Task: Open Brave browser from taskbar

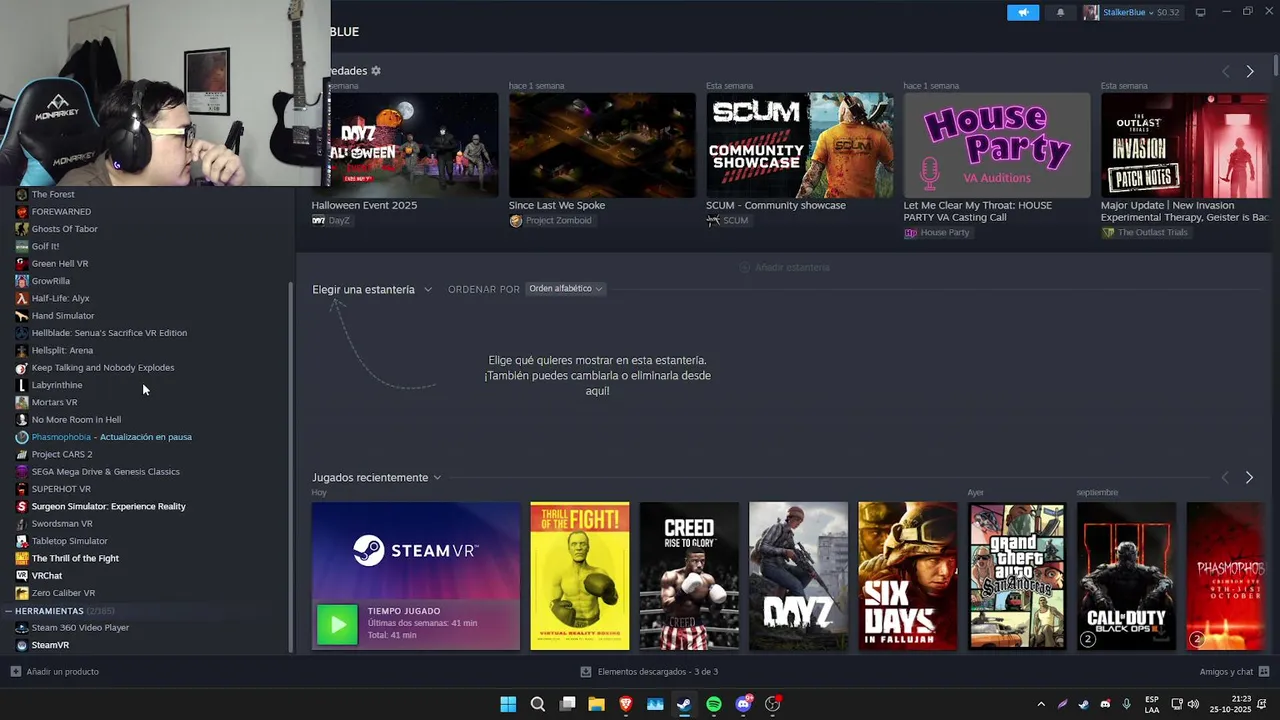Action: 626,704
